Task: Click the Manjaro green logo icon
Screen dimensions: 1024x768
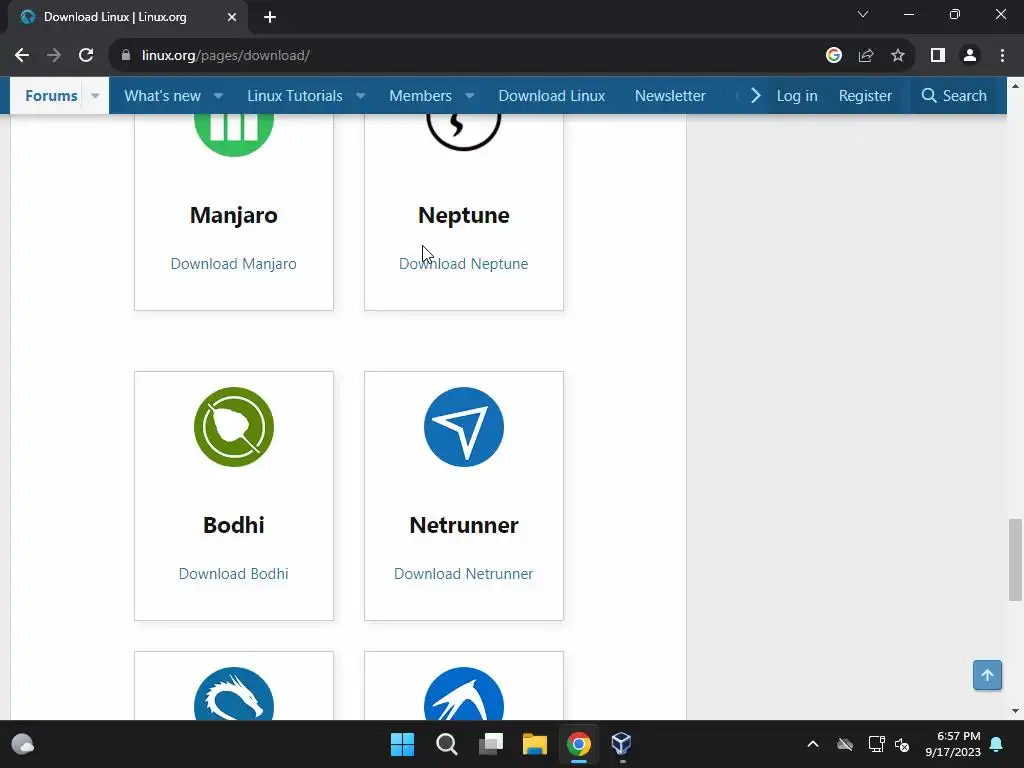Action: [x=234, y=136]
